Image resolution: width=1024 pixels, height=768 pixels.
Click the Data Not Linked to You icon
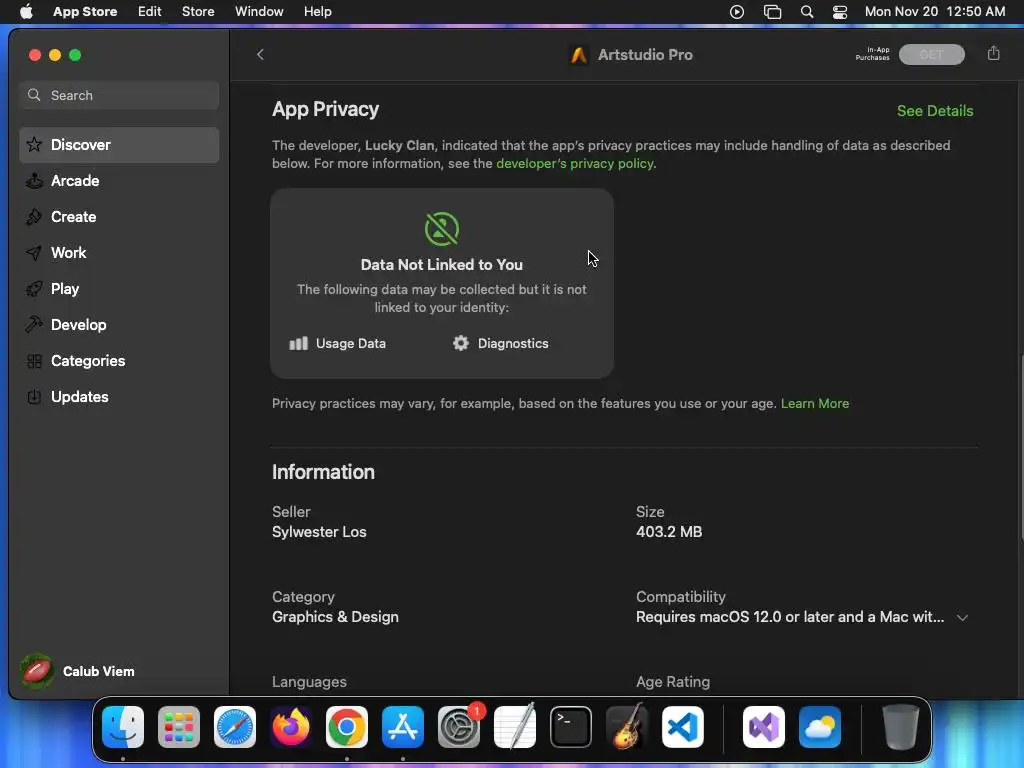point(441,229)
